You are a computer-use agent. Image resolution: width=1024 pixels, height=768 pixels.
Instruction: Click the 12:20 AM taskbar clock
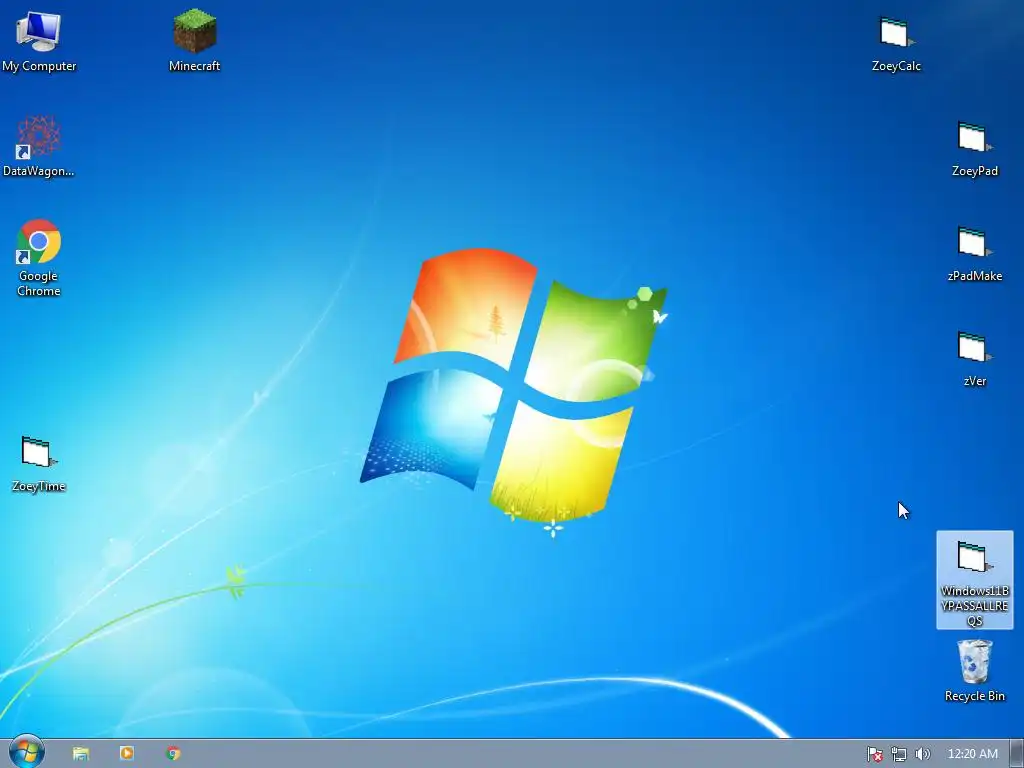click(x=972, y=754)
